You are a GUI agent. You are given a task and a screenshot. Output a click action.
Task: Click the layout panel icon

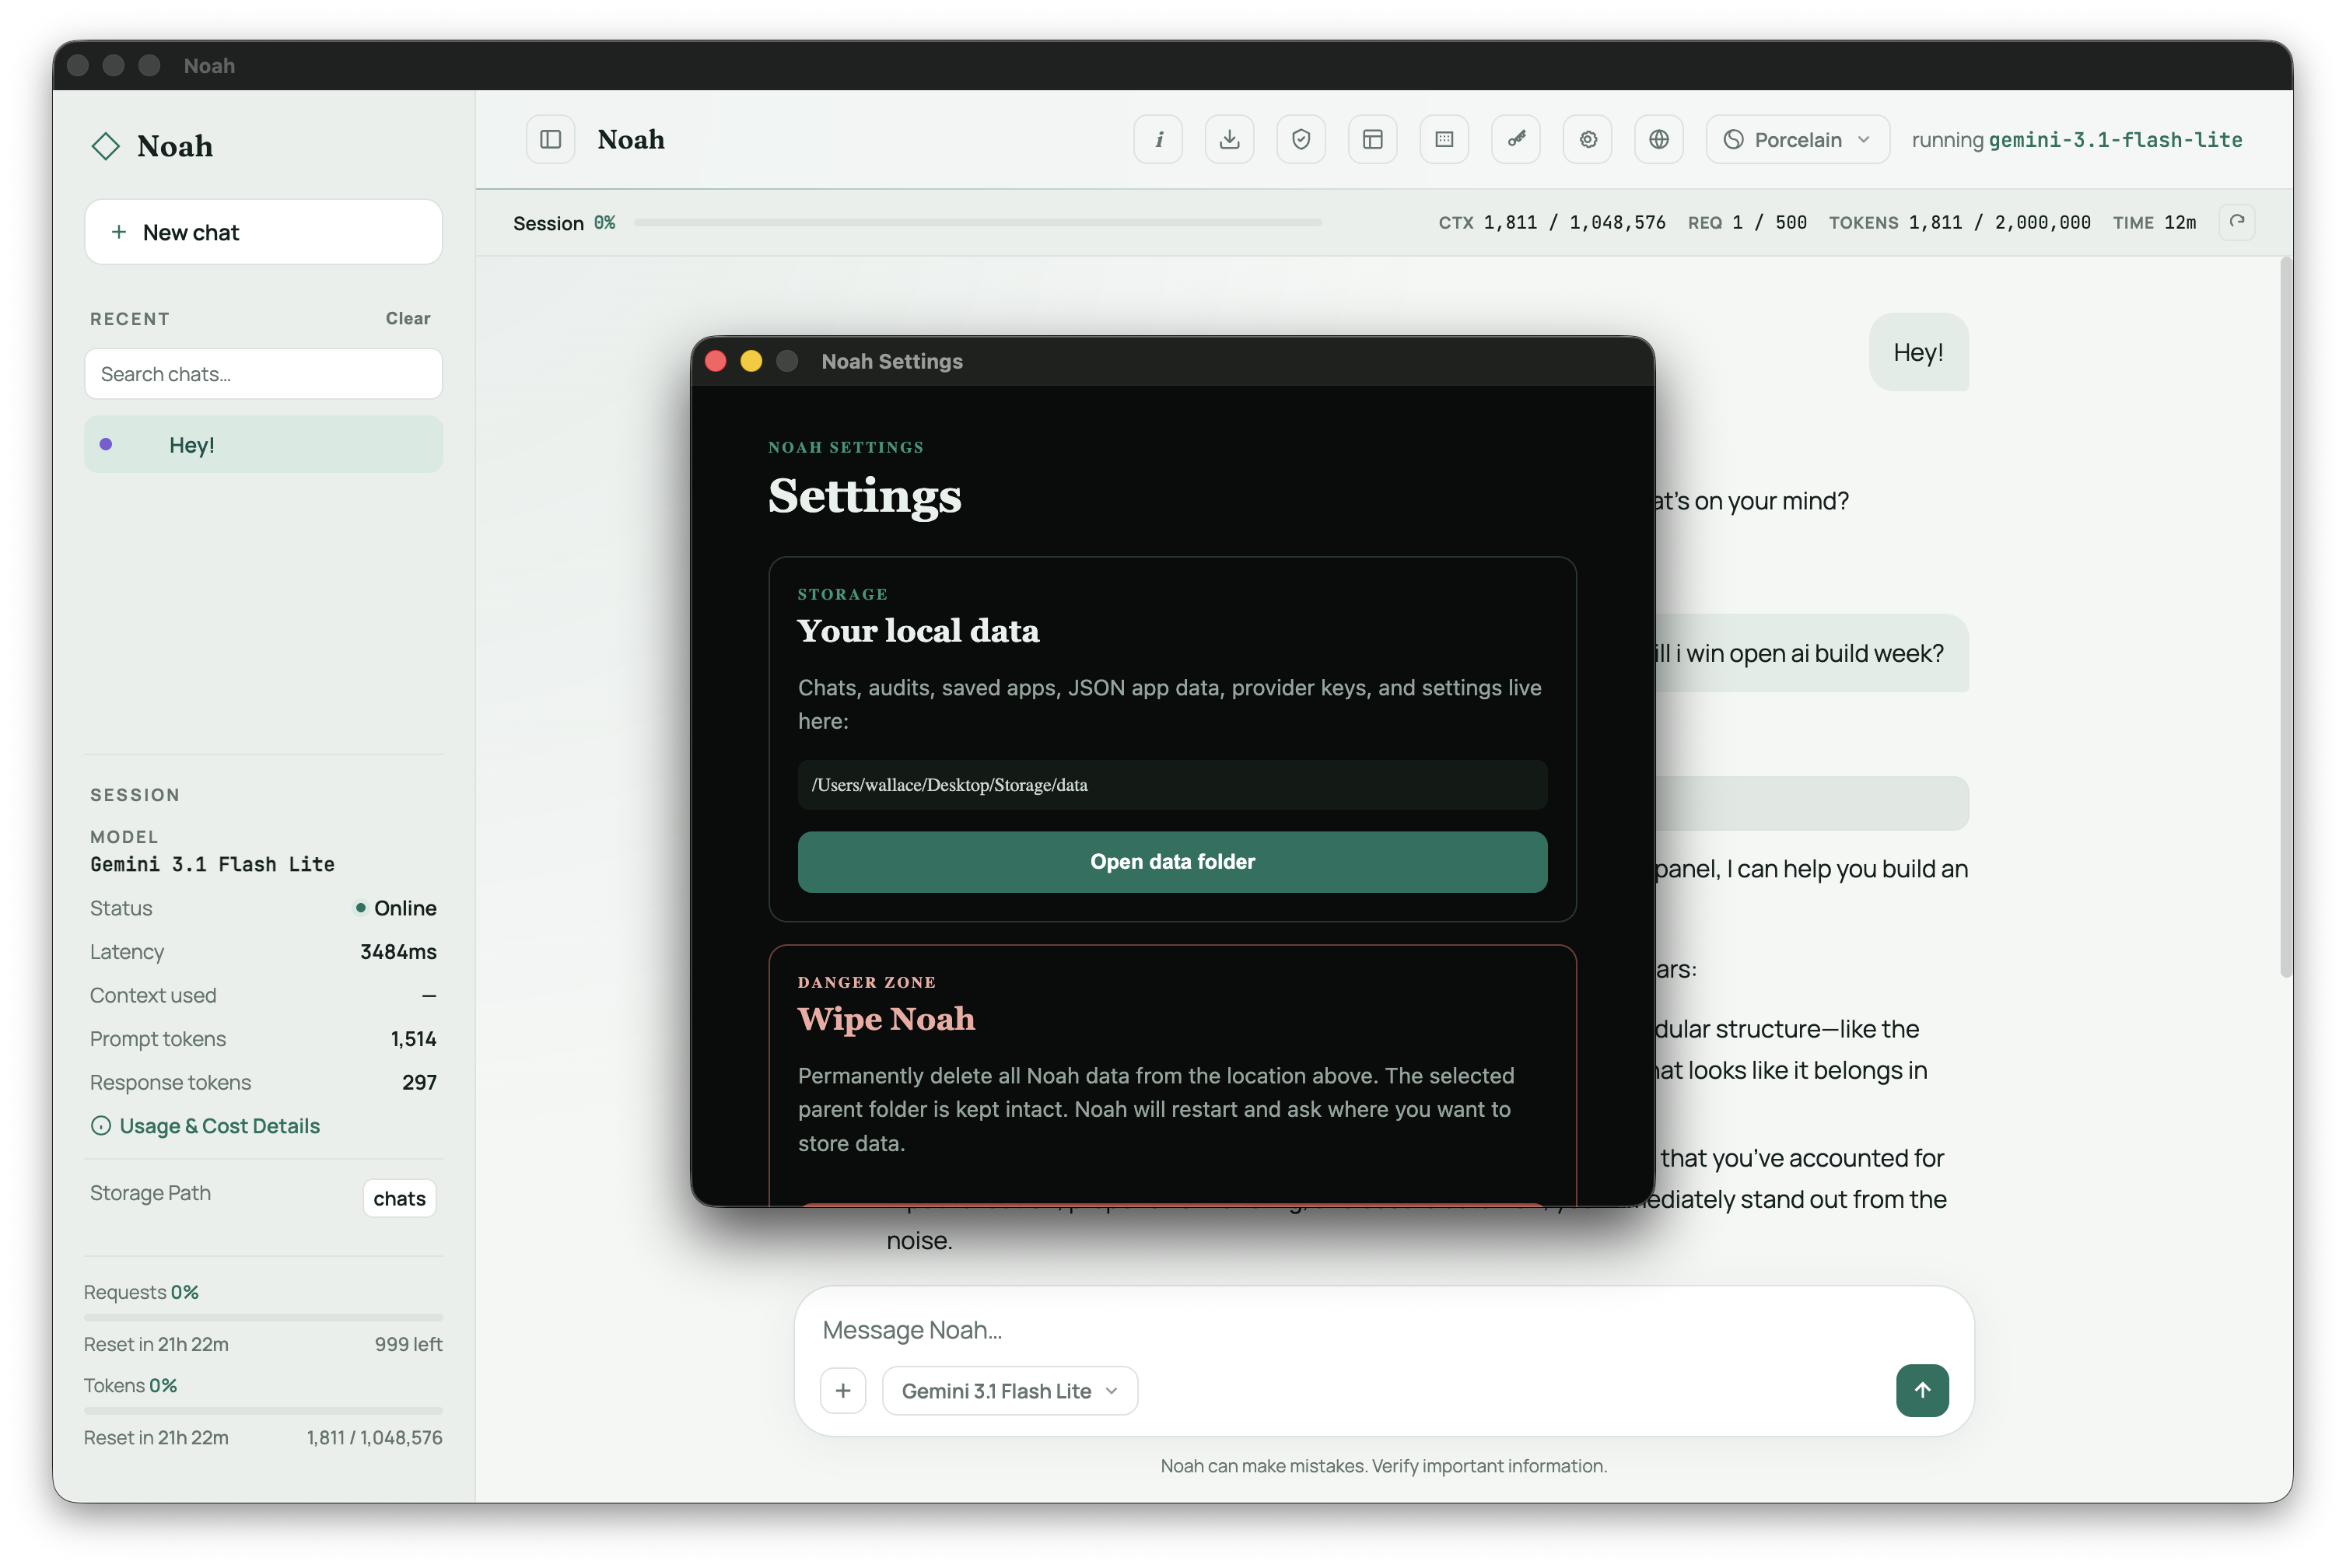pos(1372,139)
